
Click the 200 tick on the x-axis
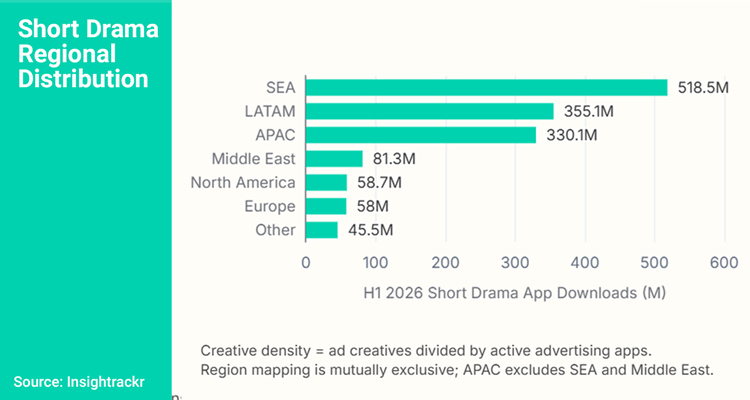445,263
